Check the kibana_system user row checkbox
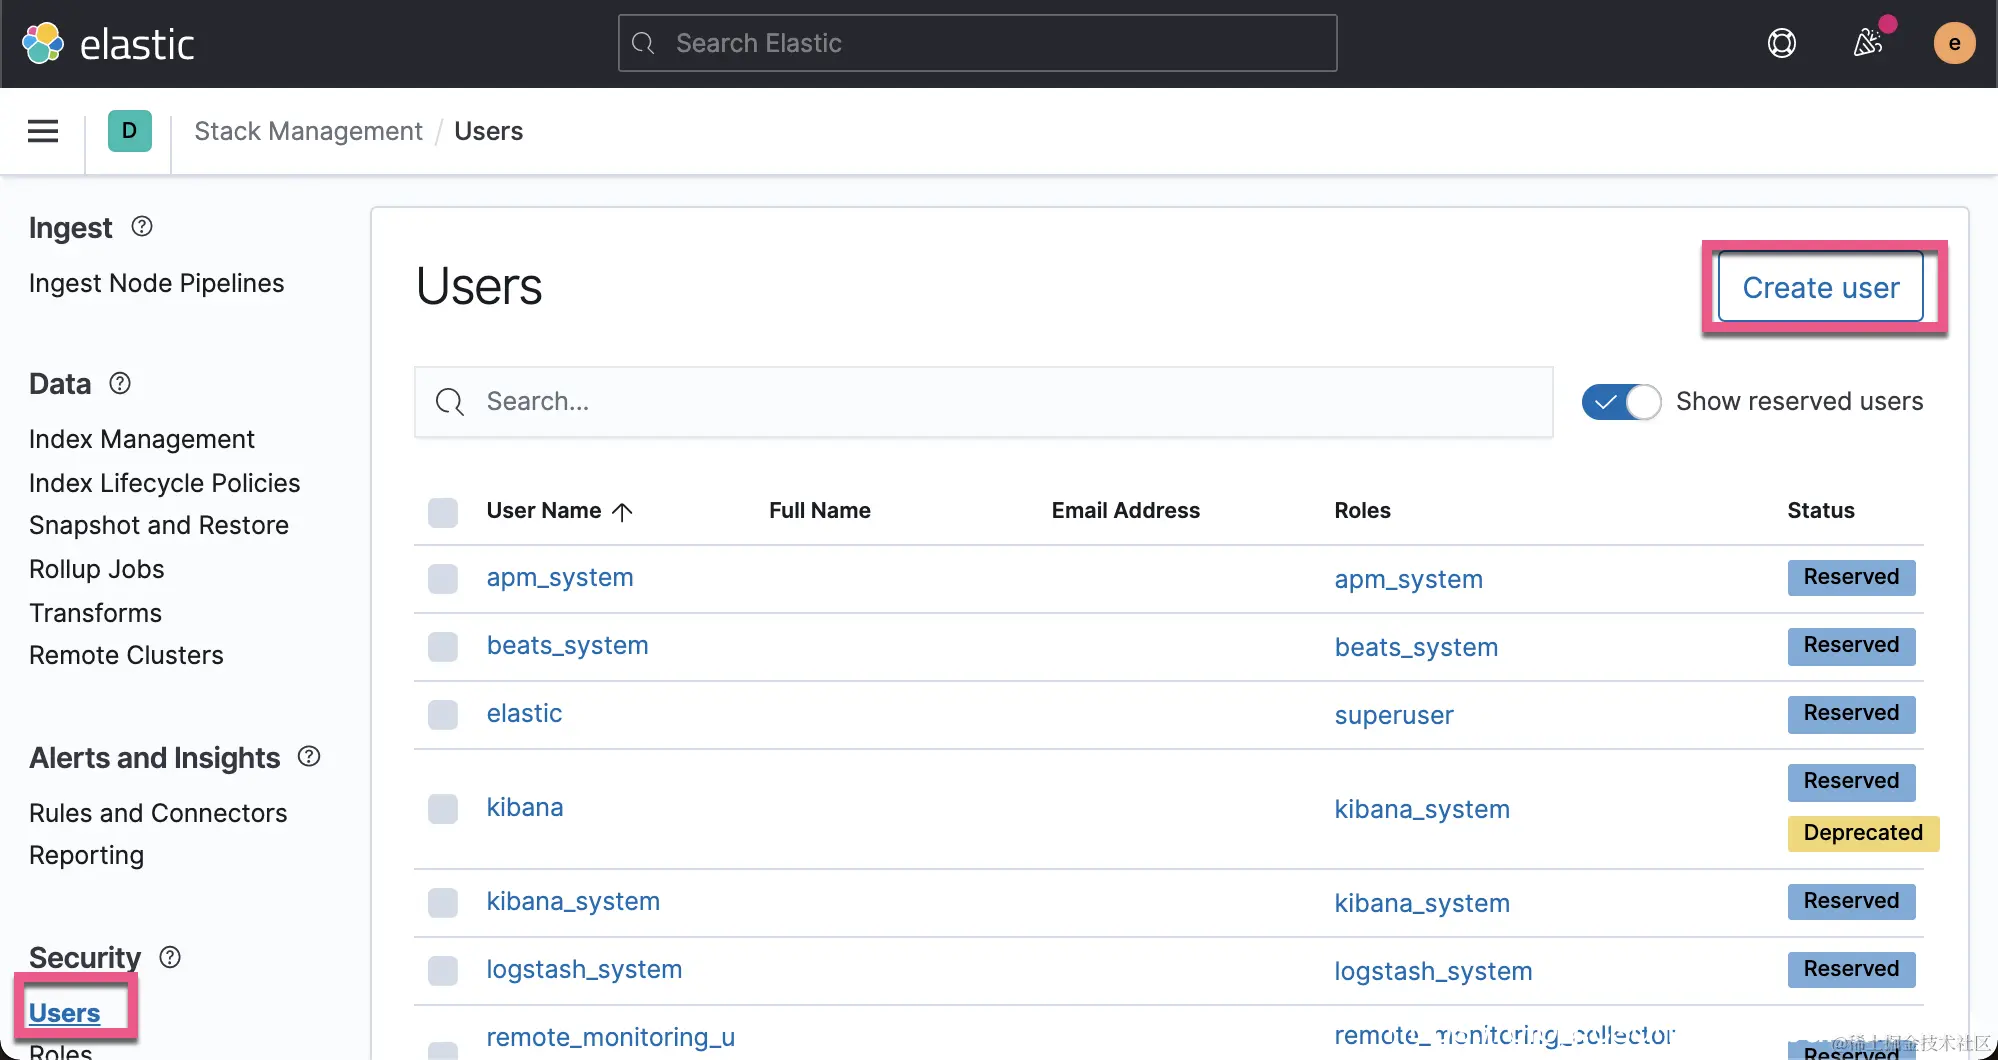The height and width of the screenshot is (1060, 1998). click(443, 903)
